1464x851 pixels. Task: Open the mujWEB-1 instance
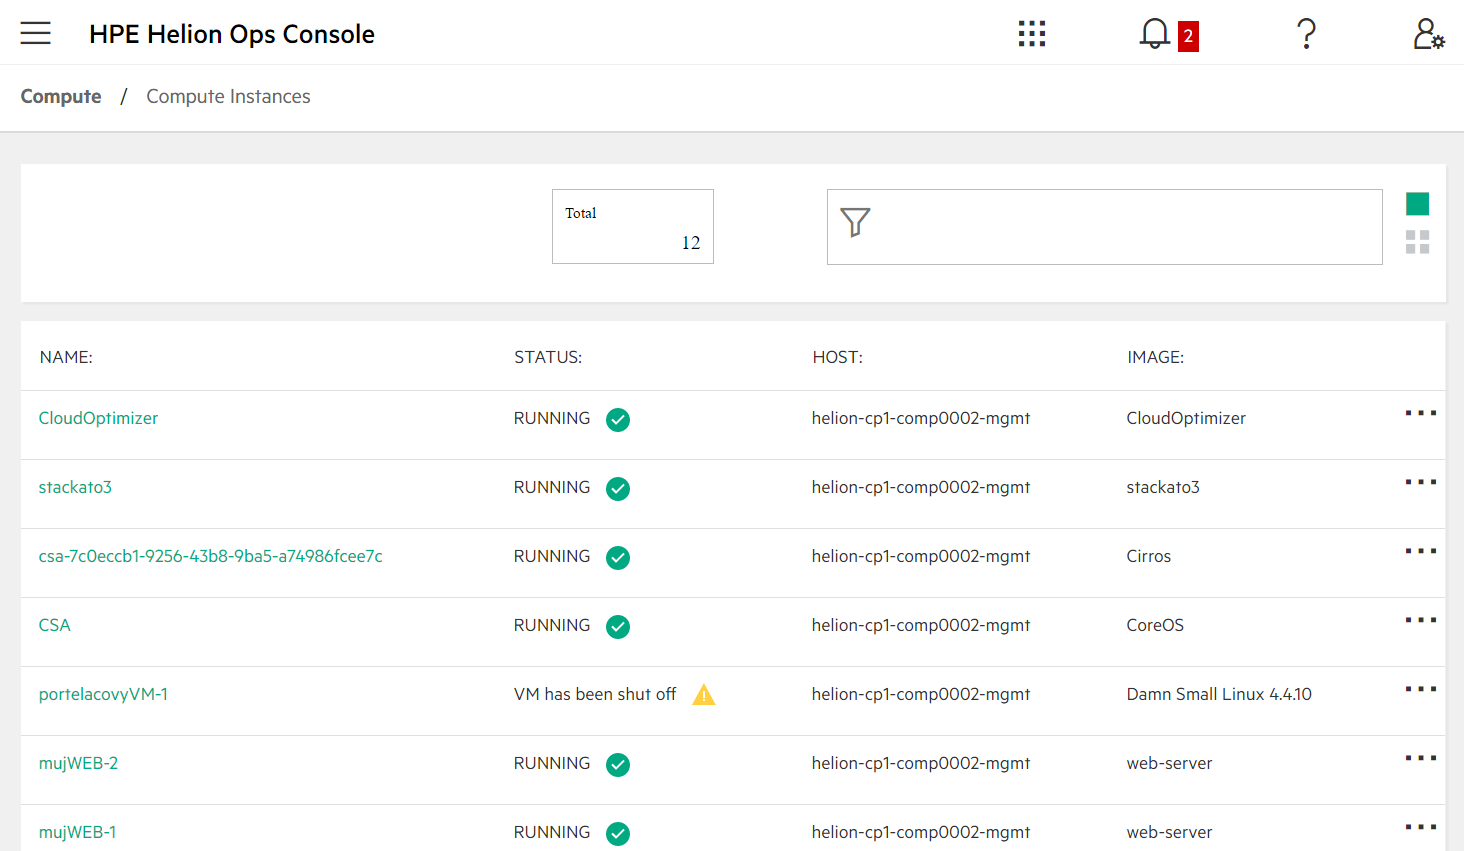(77, 832)
